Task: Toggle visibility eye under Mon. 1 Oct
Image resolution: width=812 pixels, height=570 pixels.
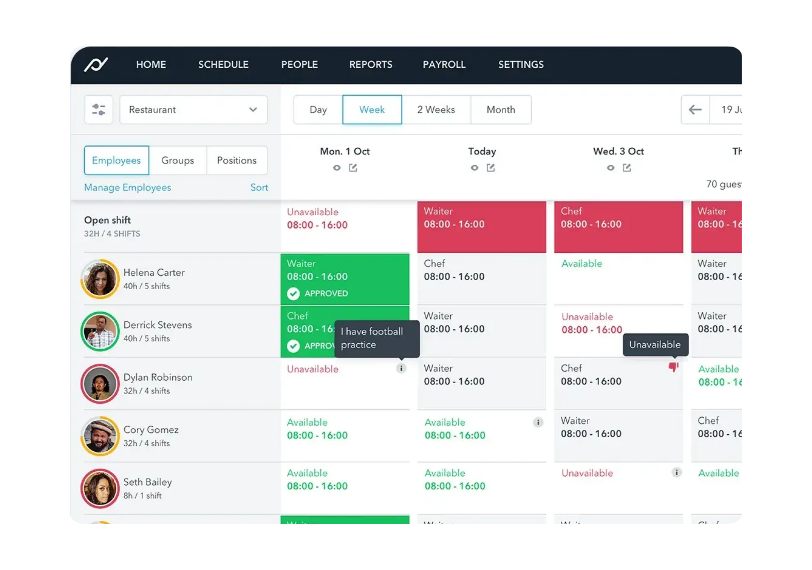Action: pos(337,168)
